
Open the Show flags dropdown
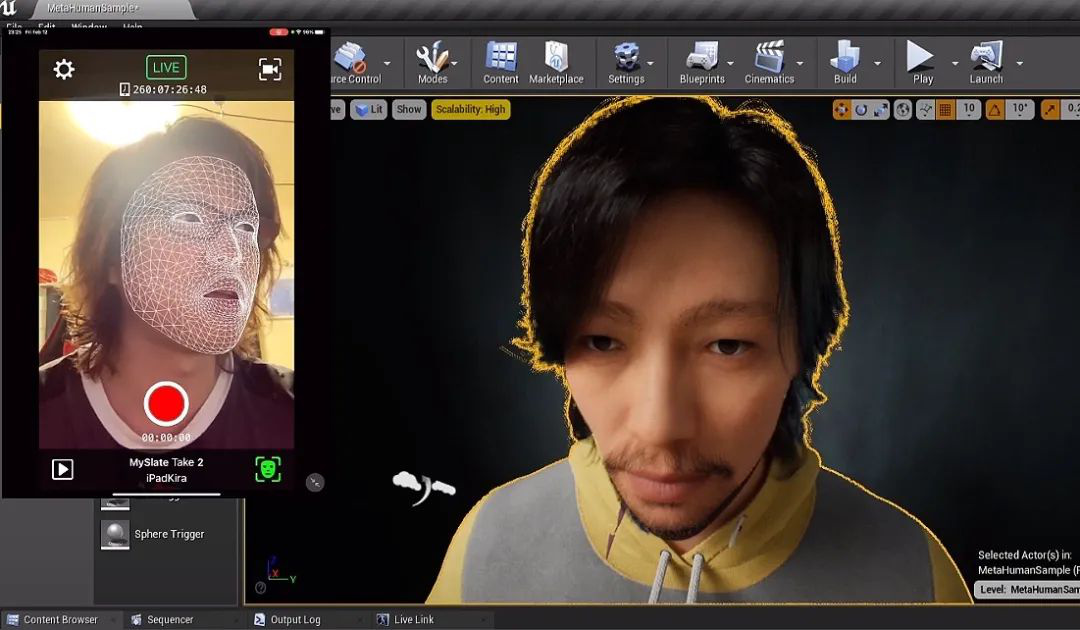coord(408,110)
